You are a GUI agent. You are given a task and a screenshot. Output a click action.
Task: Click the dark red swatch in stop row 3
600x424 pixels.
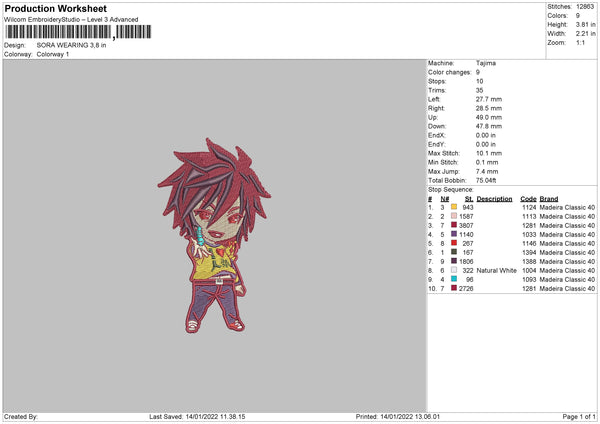tap(454, 225)
